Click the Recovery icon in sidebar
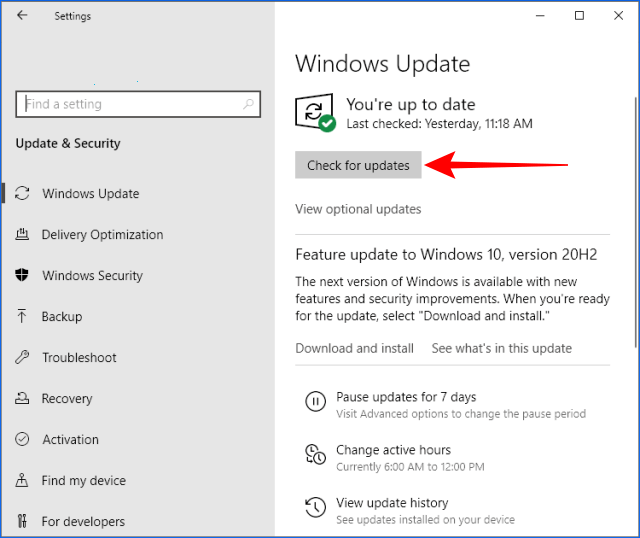The width and height of the screenshot is (640, 538). point(22,398)
